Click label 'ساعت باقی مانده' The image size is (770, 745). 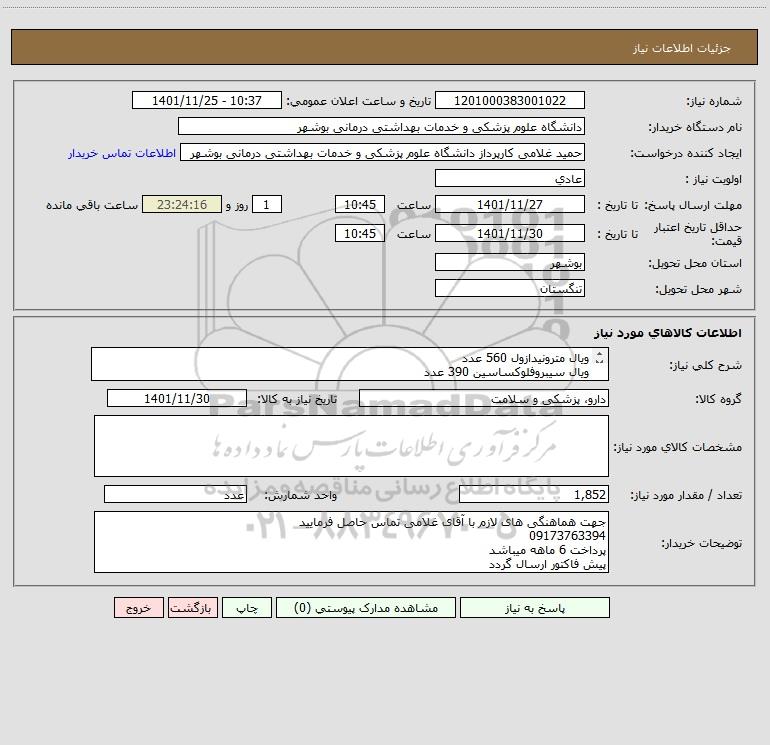coord(92,205)
